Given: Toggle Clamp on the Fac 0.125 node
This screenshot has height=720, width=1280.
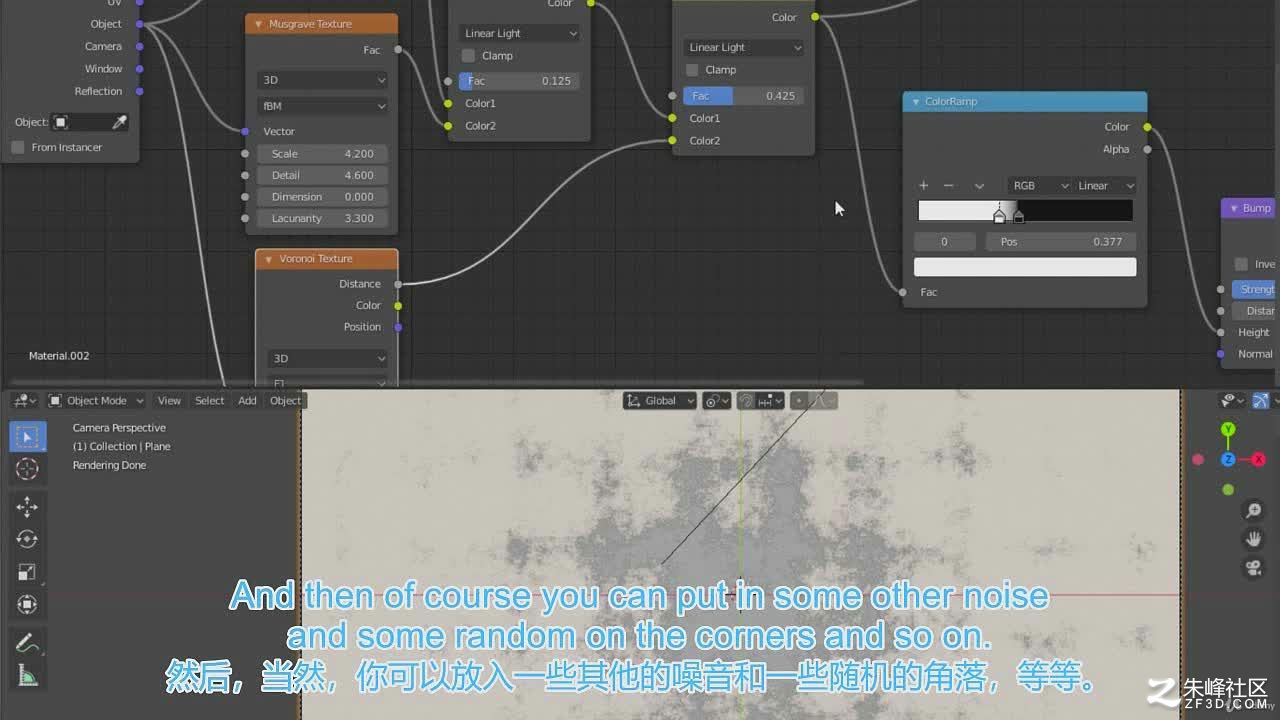Looking at the screenshot, I should [x=468, y=56].
